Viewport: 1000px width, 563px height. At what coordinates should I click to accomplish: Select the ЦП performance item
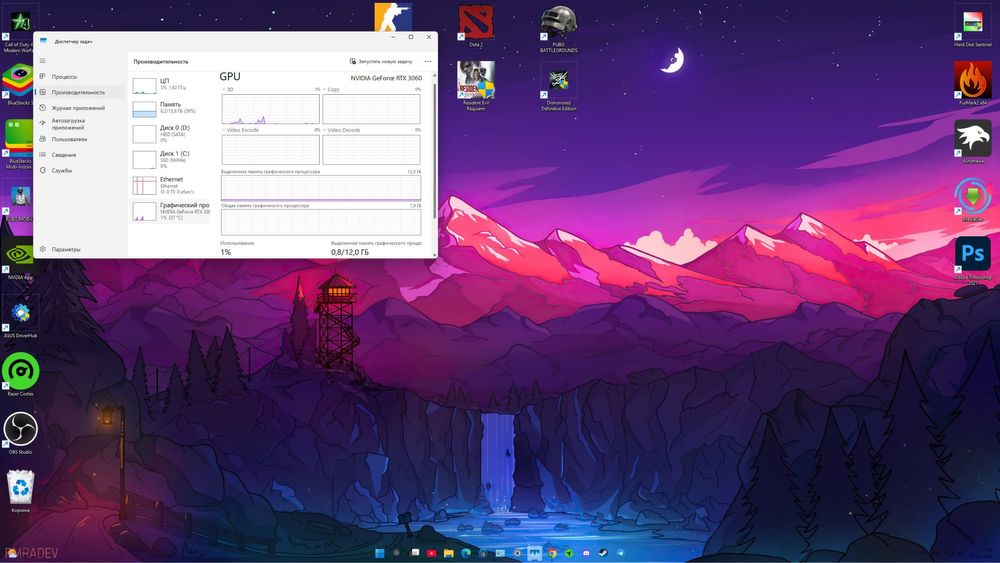click(x=170, y=84)
